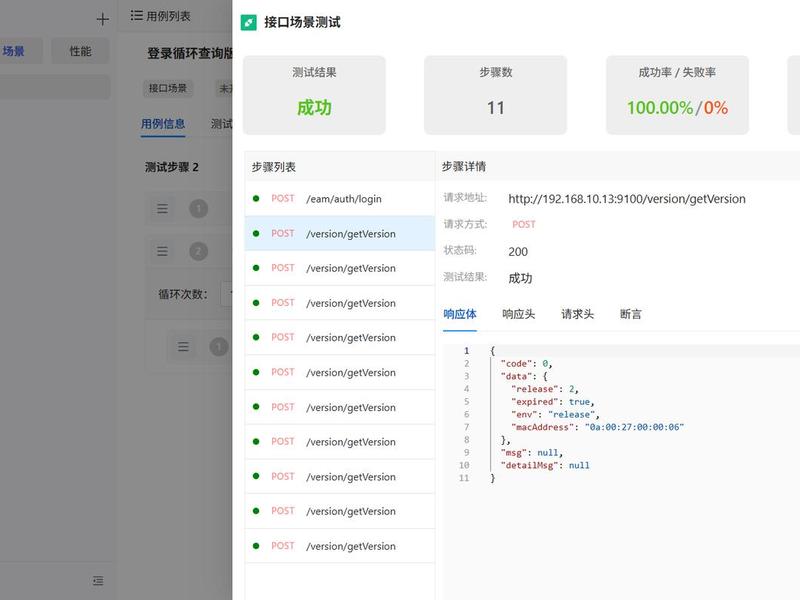Open the 响应体 tab

pos(460,314)
